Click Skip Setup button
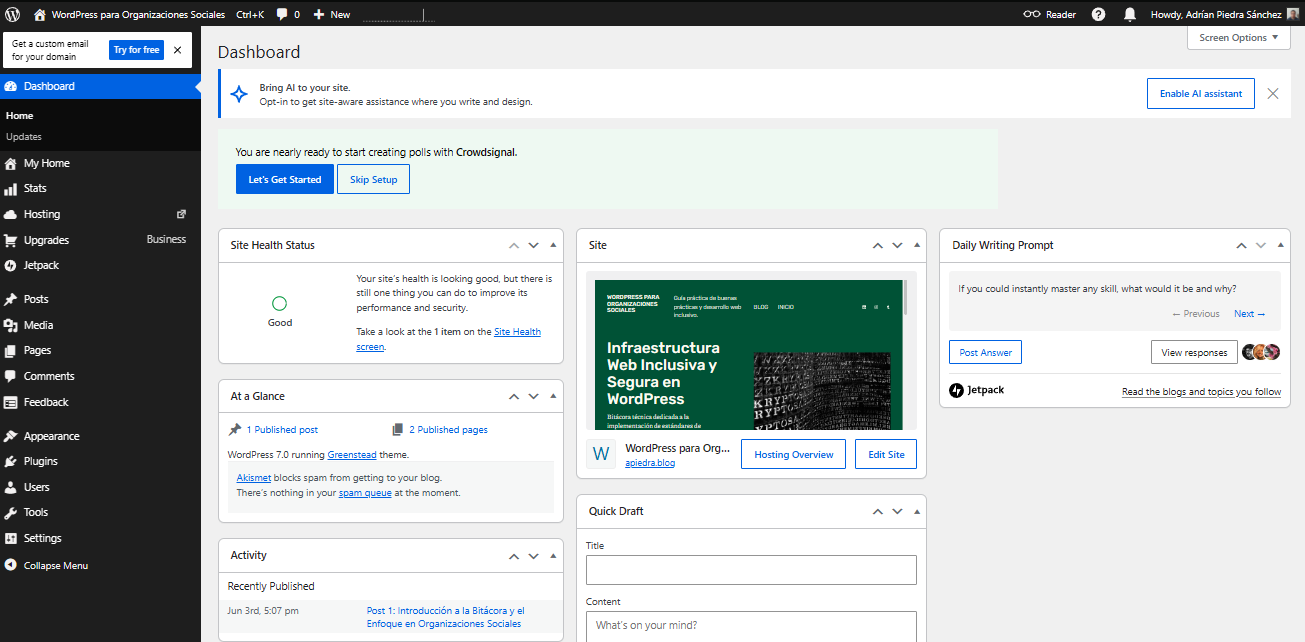1305x642 pixels. [x=373, y=179]
